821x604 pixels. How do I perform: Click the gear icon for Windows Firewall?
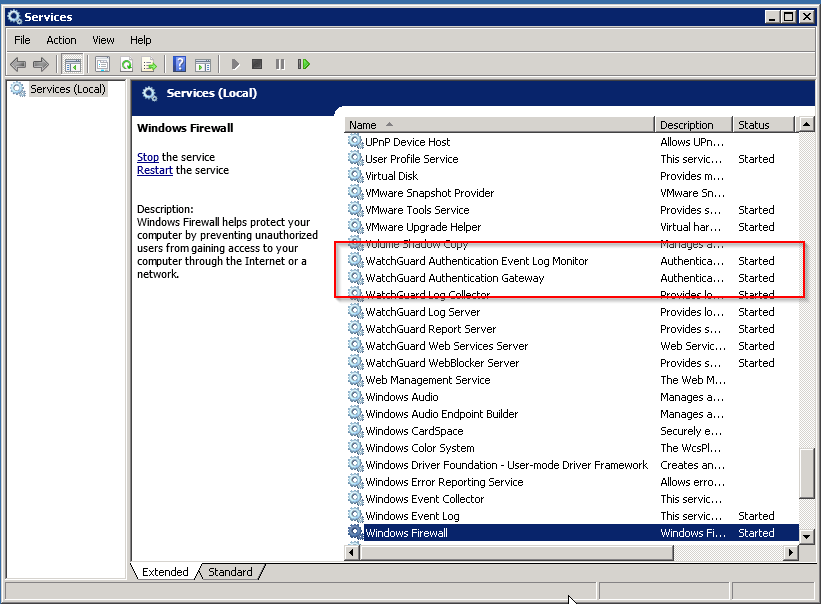coord(356,532)
